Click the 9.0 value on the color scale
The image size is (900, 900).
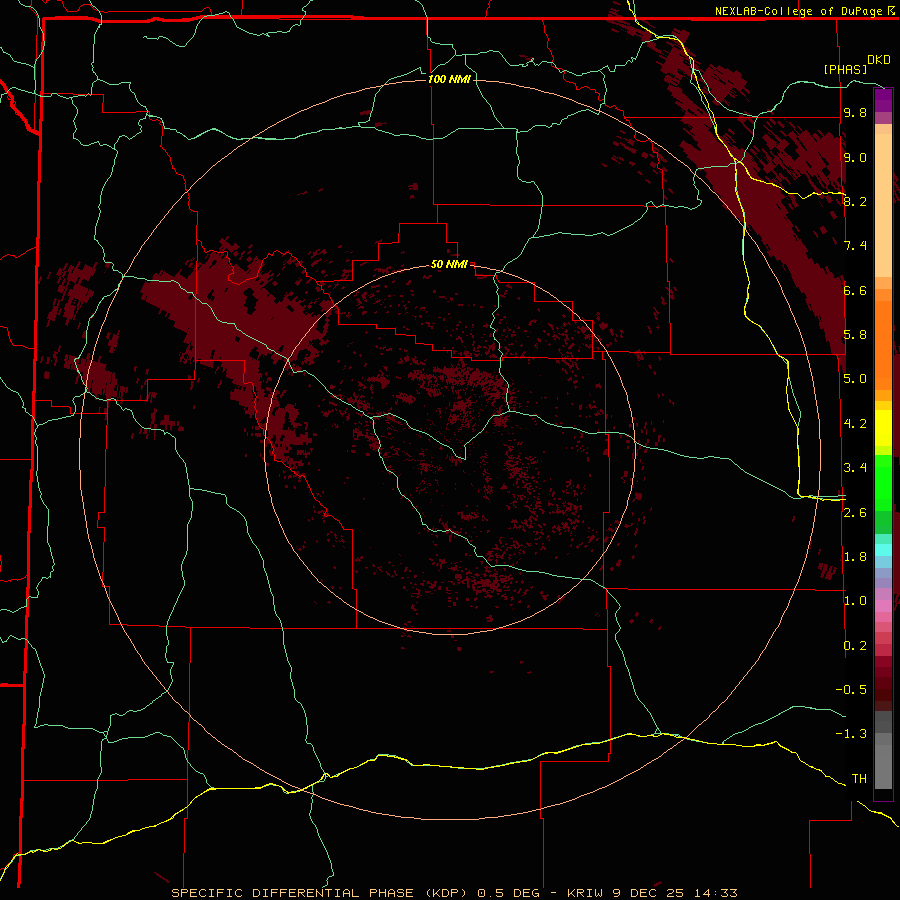(855, 157)
